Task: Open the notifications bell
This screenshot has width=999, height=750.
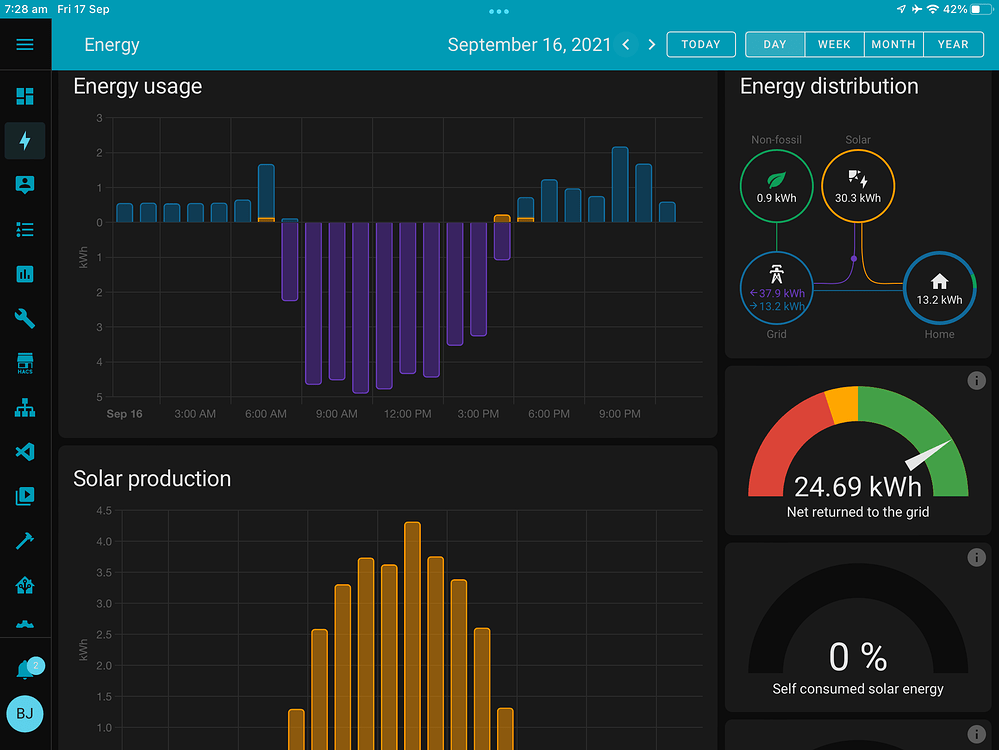Action: click(26, 670)
